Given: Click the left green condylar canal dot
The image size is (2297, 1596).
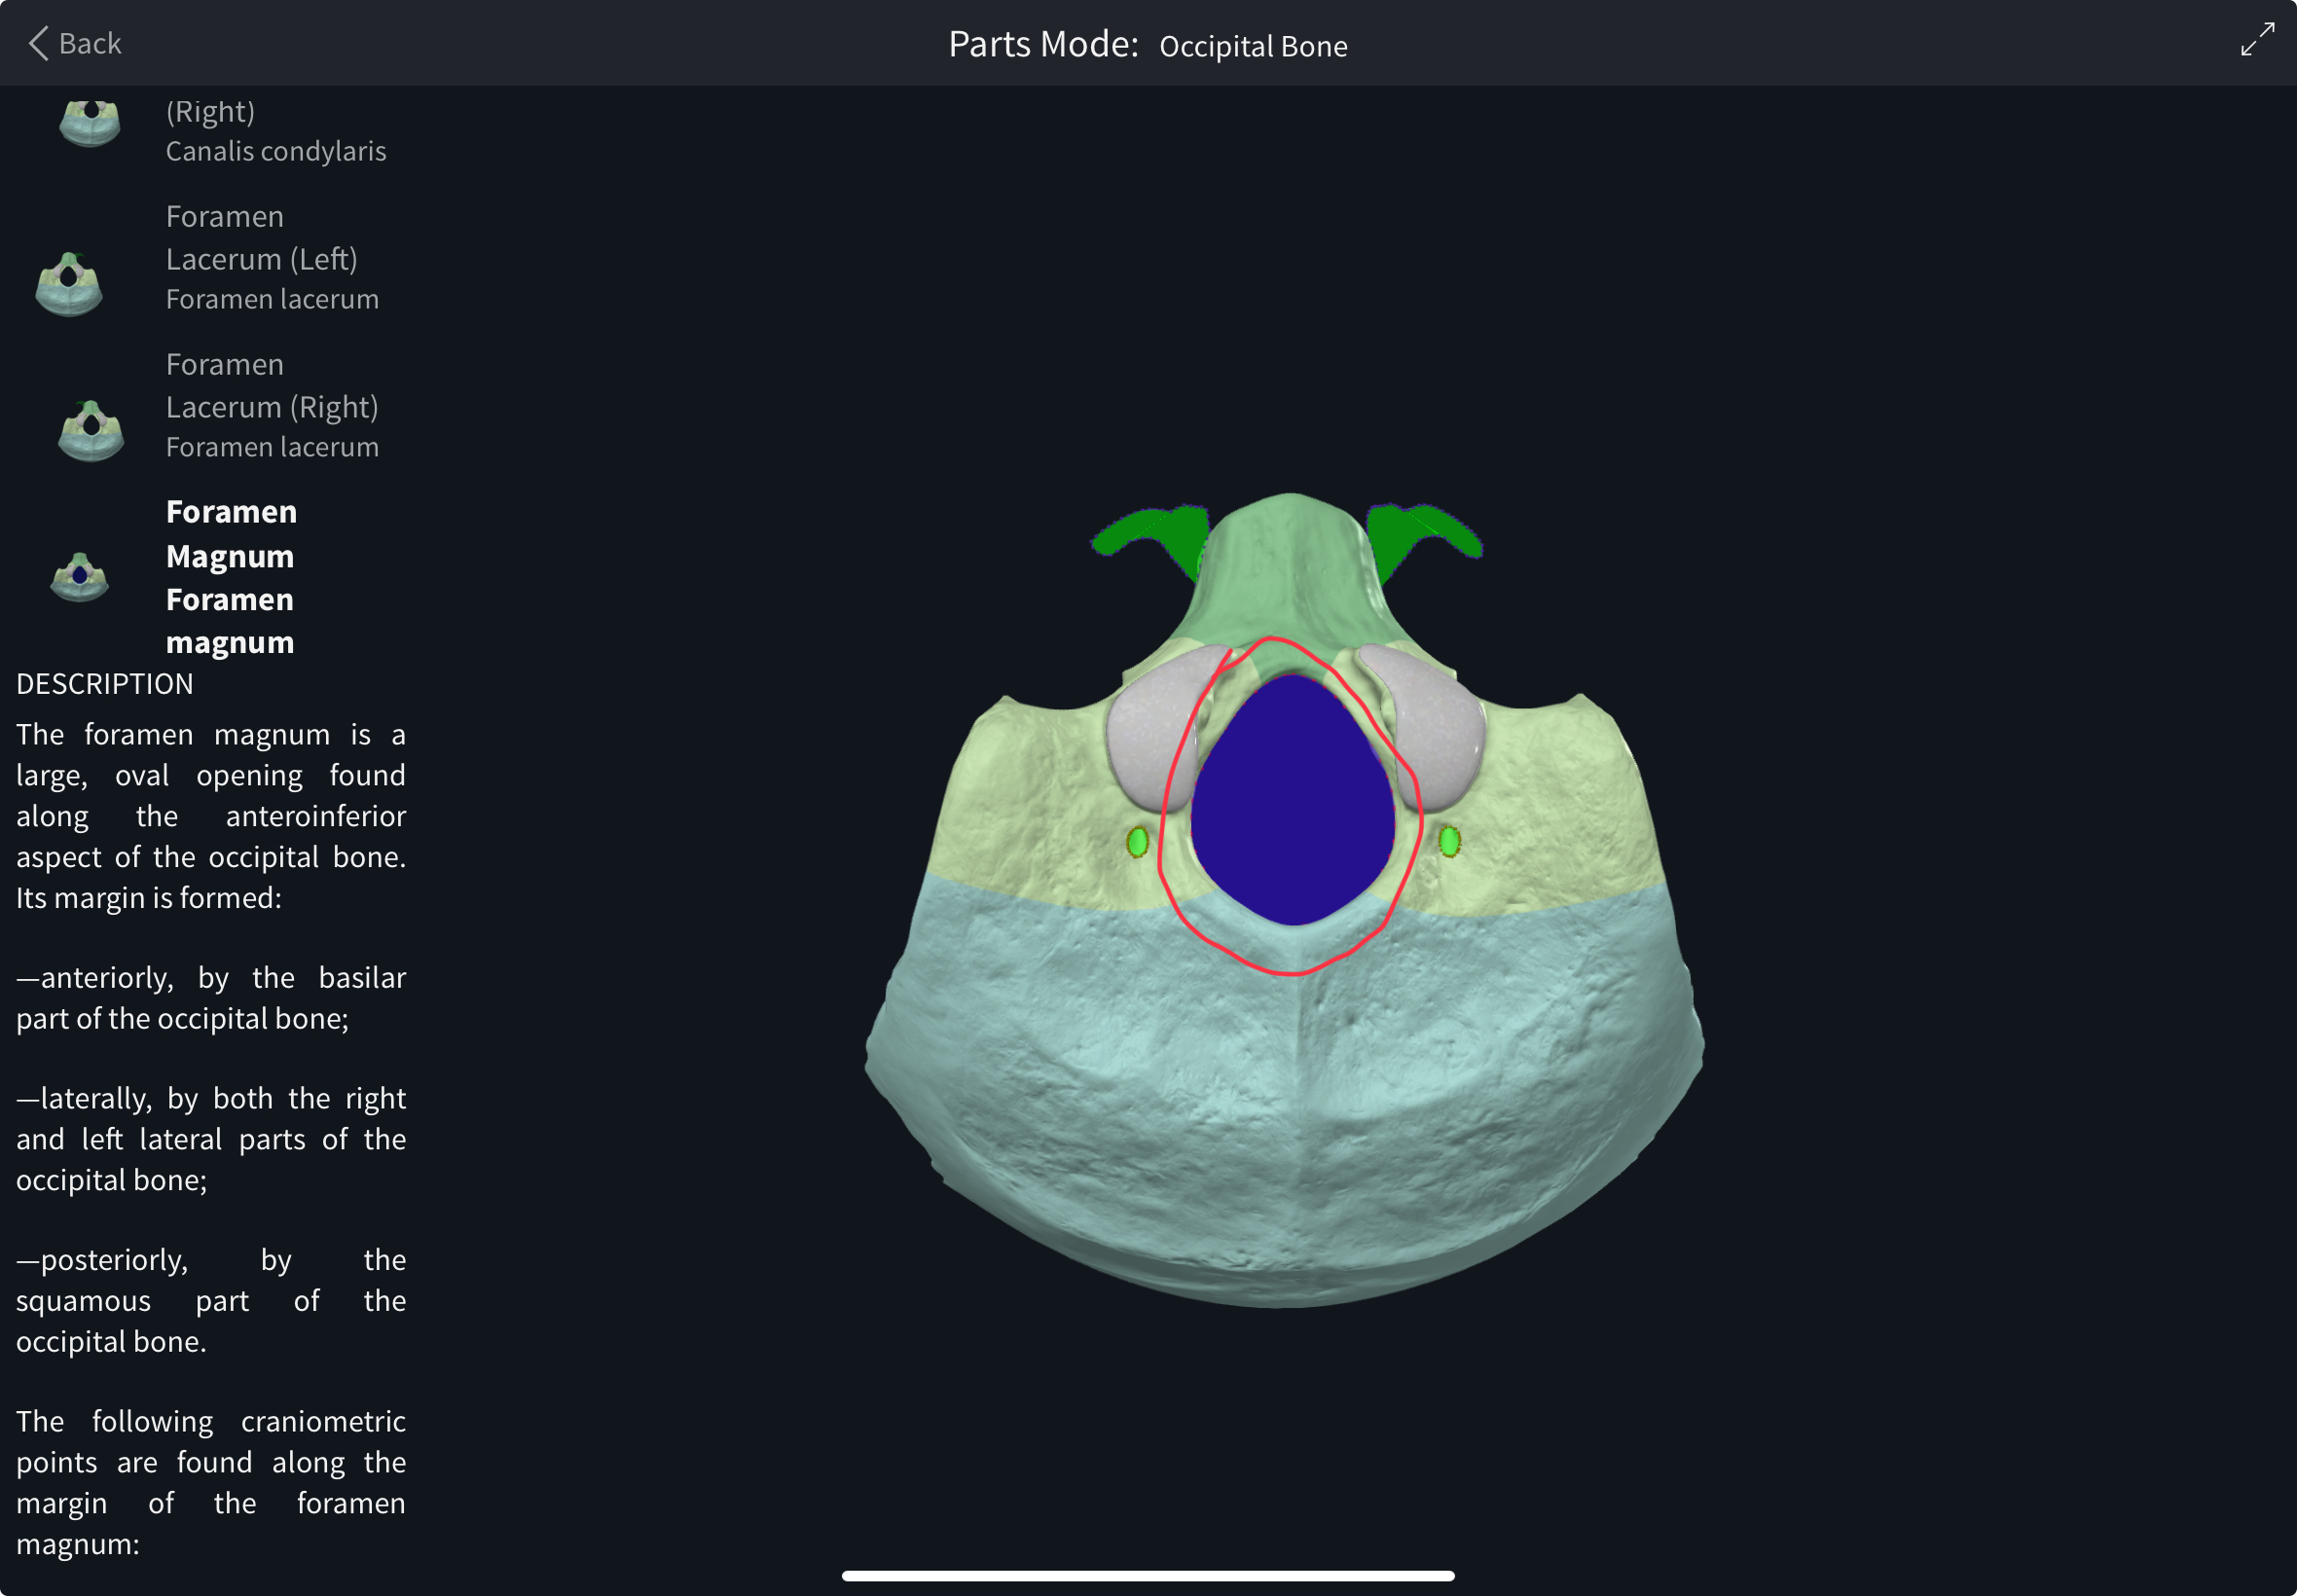Looking at the screenshot, I should coord(1137,842).
